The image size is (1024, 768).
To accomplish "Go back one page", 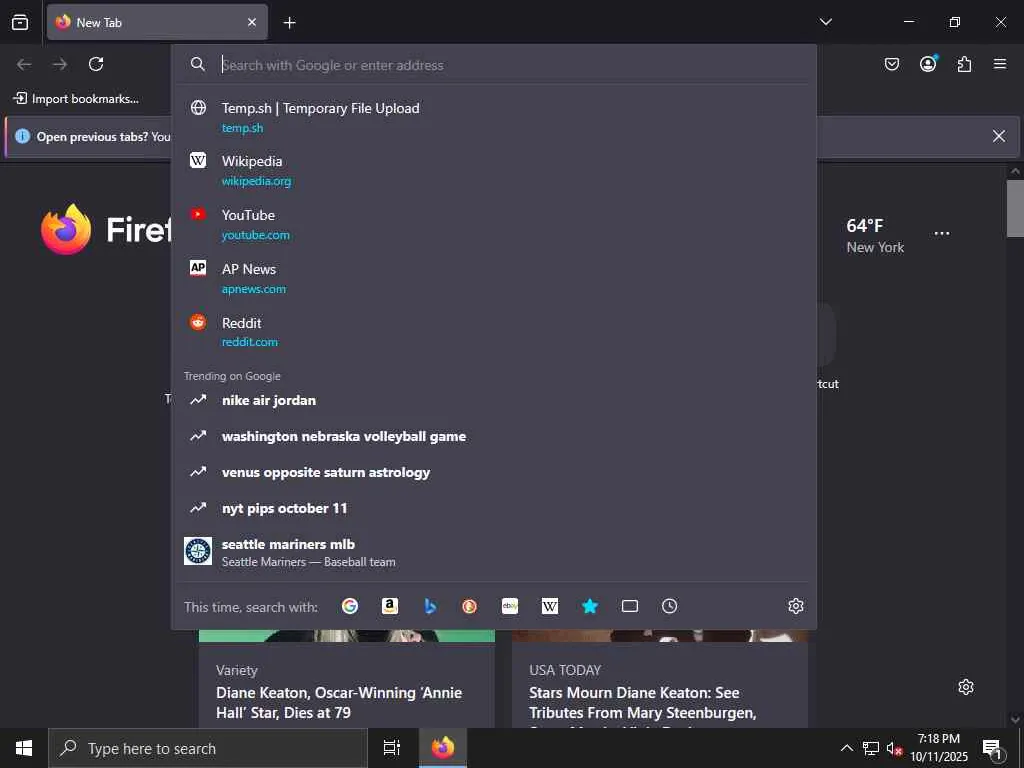I will coord(24,64).
